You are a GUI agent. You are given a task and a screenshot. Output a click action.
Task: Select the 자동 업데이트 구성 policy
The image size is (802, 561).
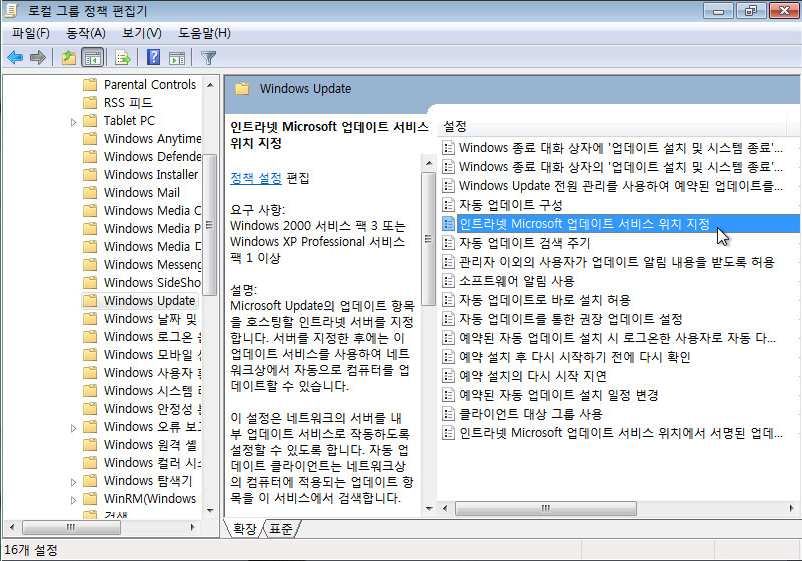[510, 205]
